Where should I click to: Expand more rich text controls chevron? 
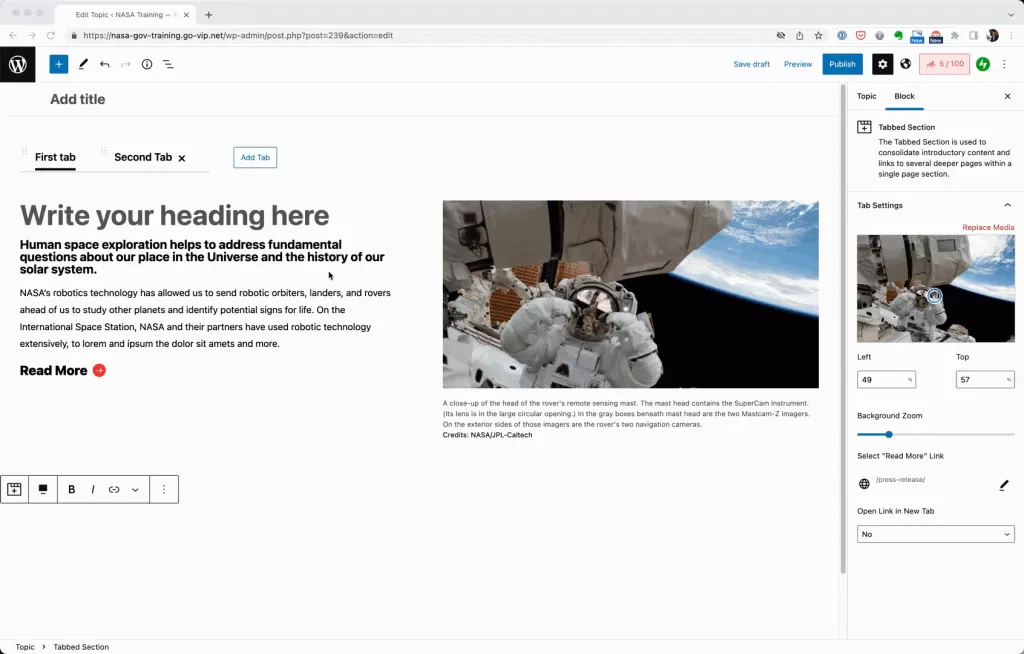135,490
